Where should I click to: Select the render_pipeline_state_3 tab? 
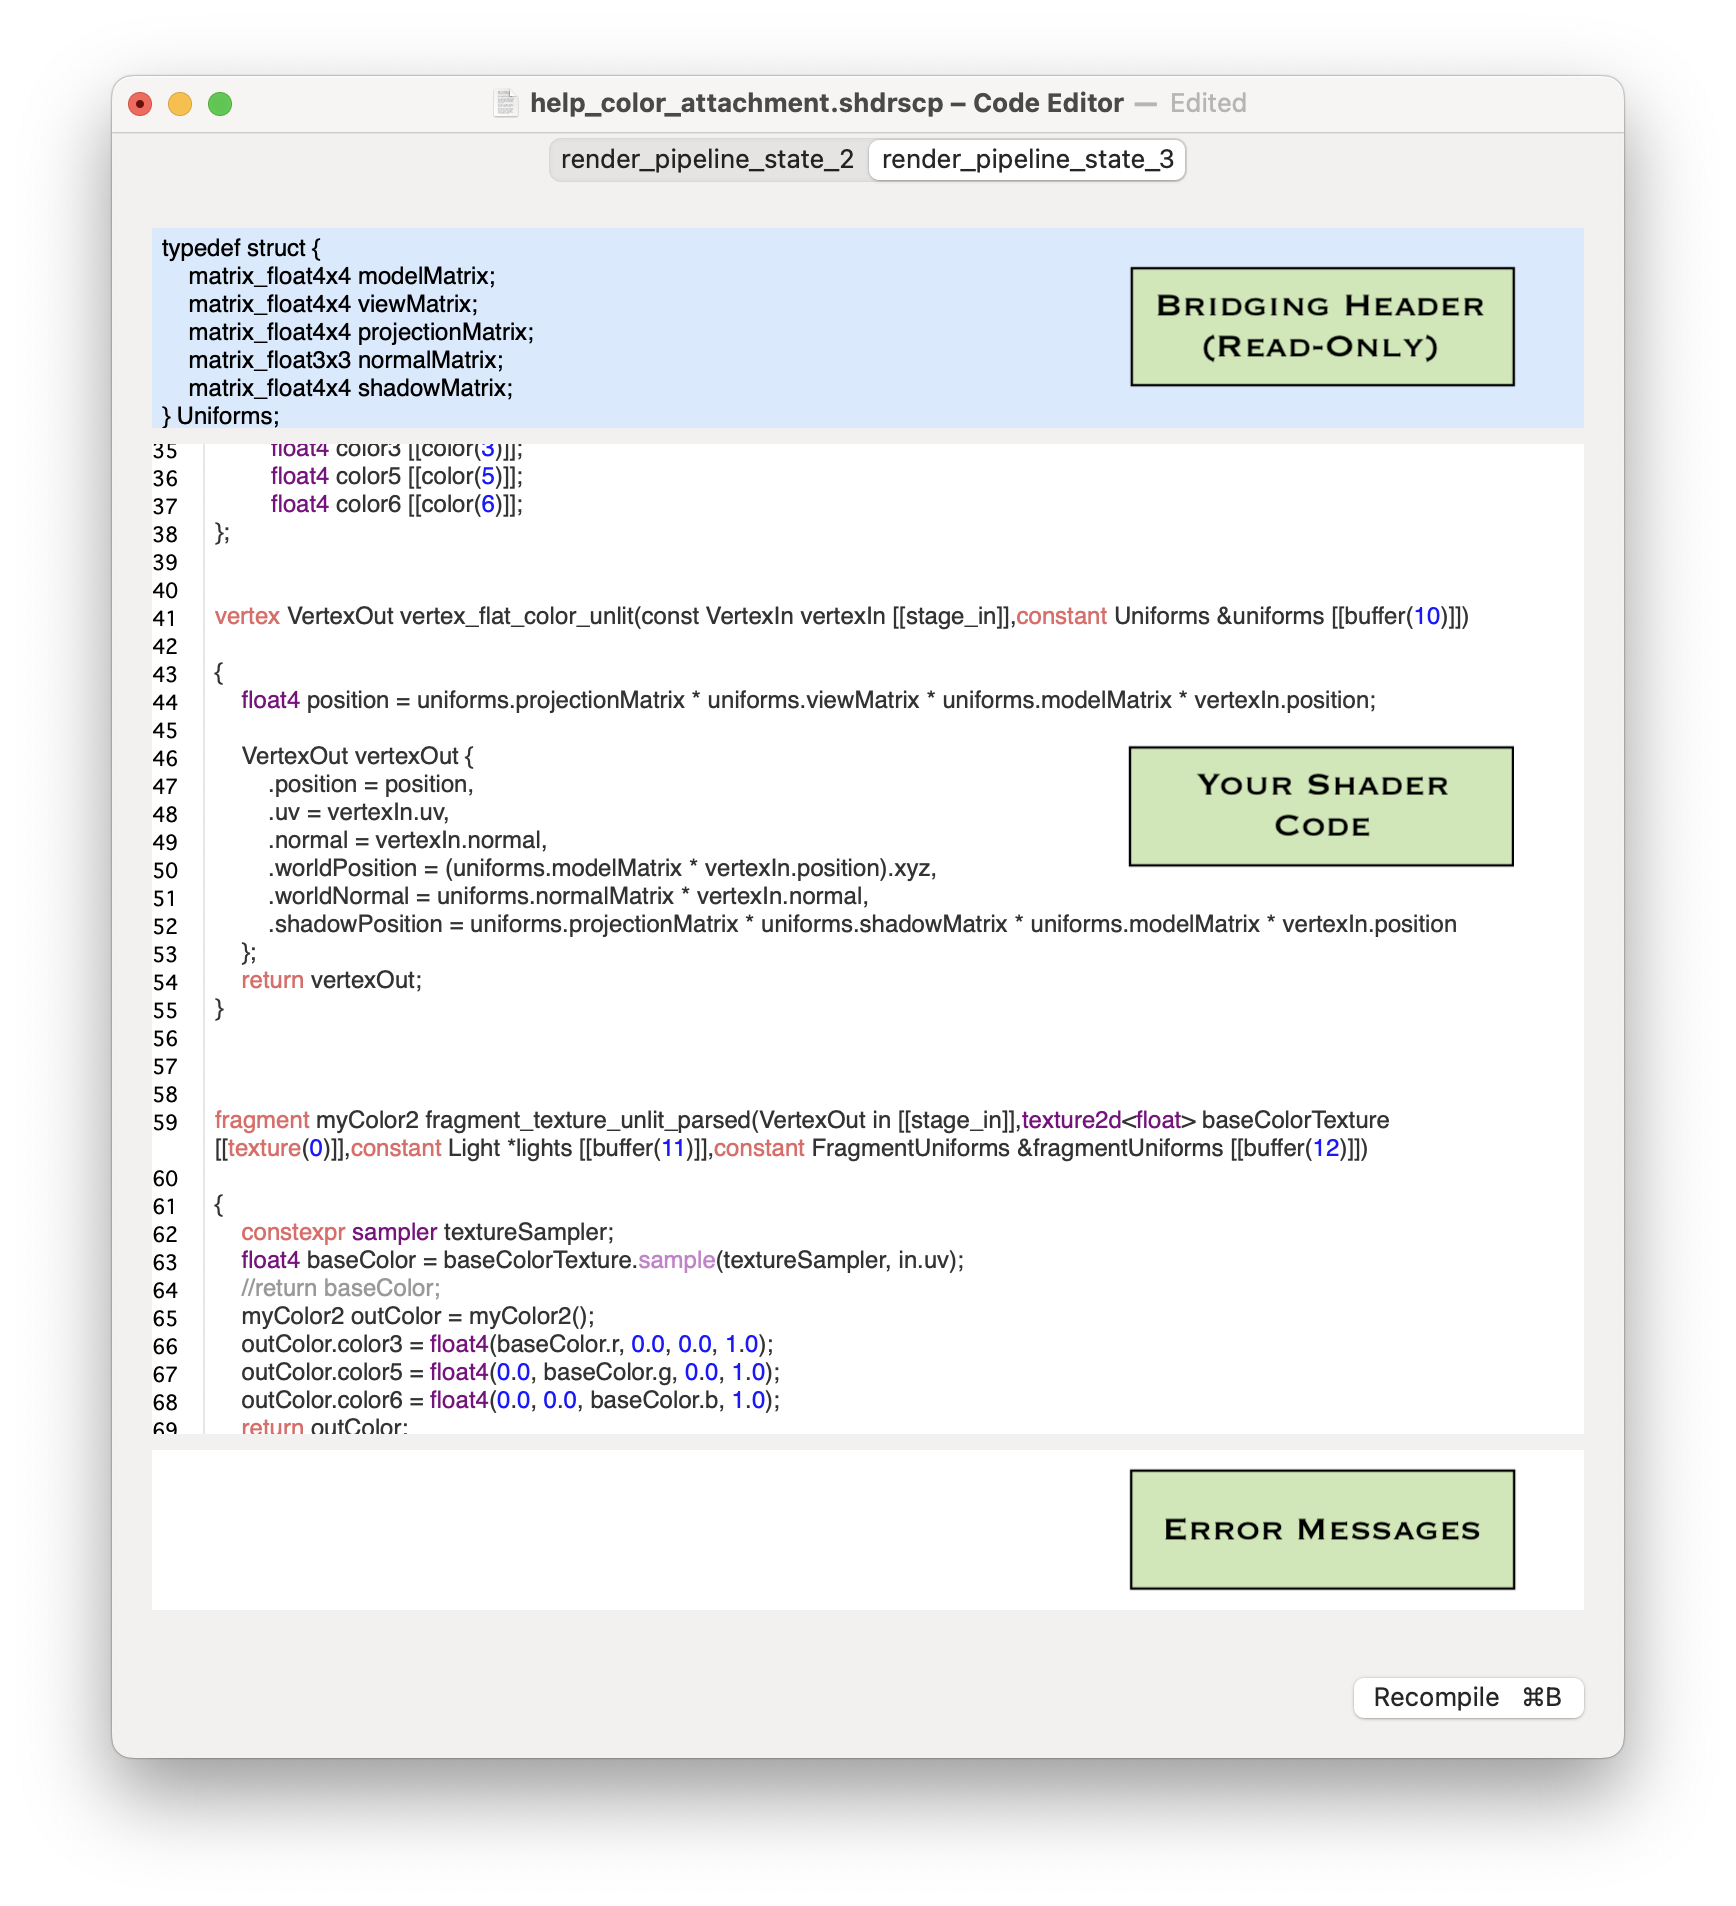1027,160
